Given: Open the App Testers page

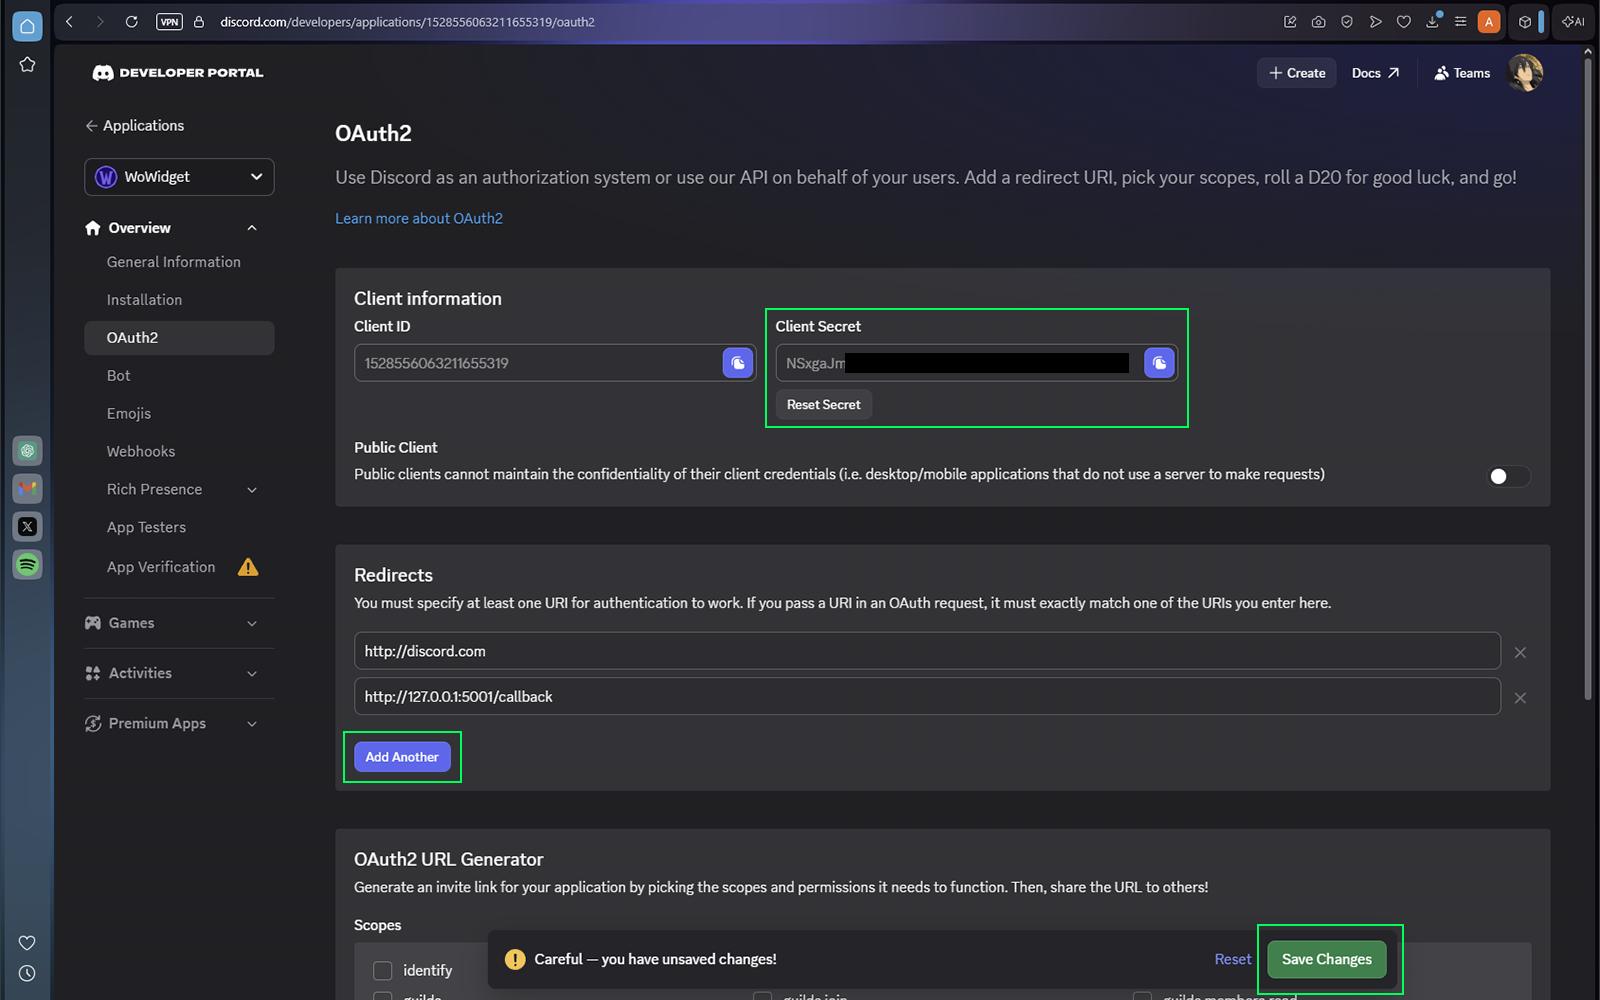Looking at the screenshot, I should click(147, 528).
